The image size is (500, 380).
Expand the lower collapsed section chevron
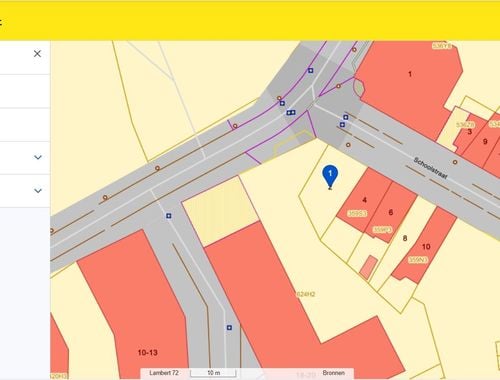pyautogui.click(x=38, y=191)
